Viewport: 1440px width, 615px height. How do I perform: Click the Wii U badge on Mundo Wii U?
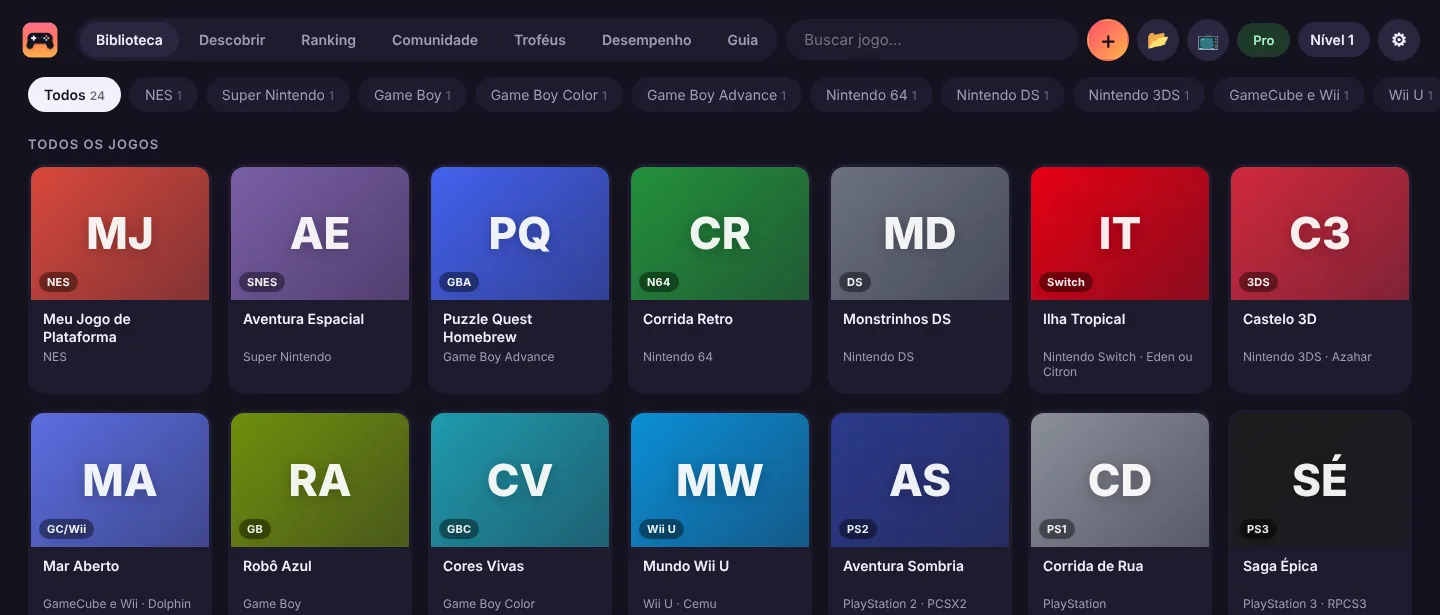(x=662, y=529)
